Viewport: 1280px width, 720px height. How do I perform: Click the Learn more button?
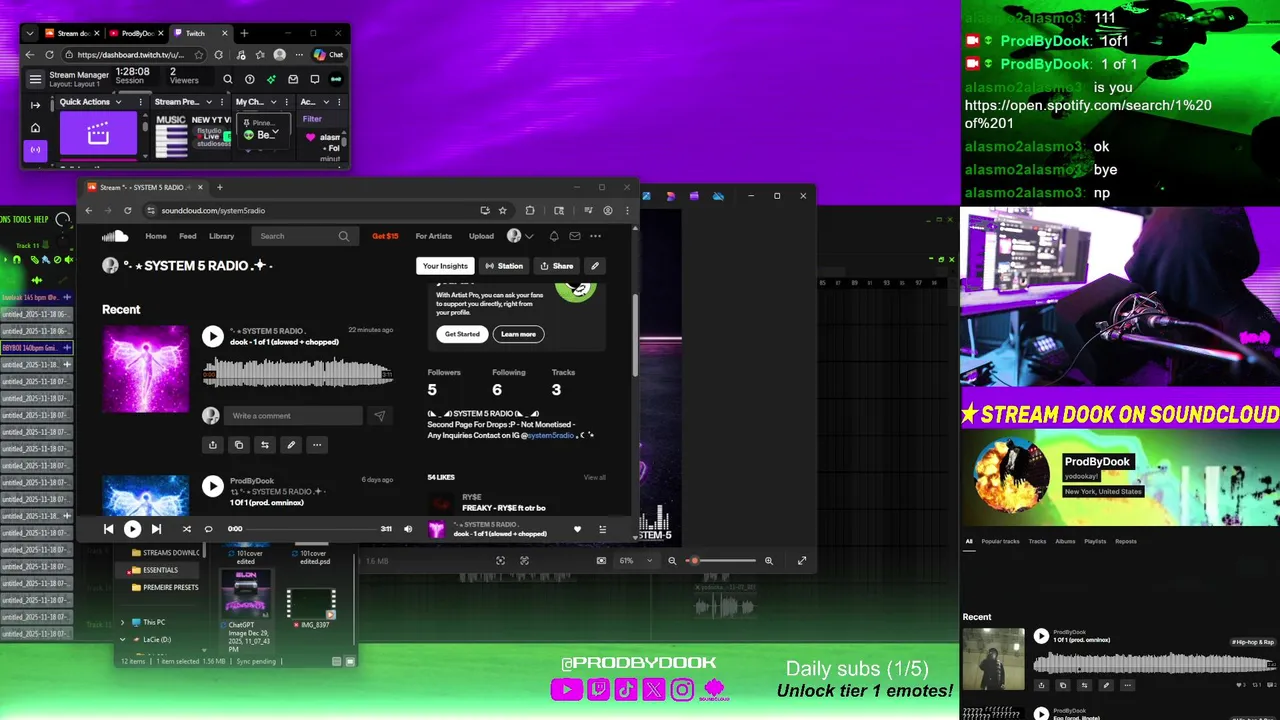point(518,334)
